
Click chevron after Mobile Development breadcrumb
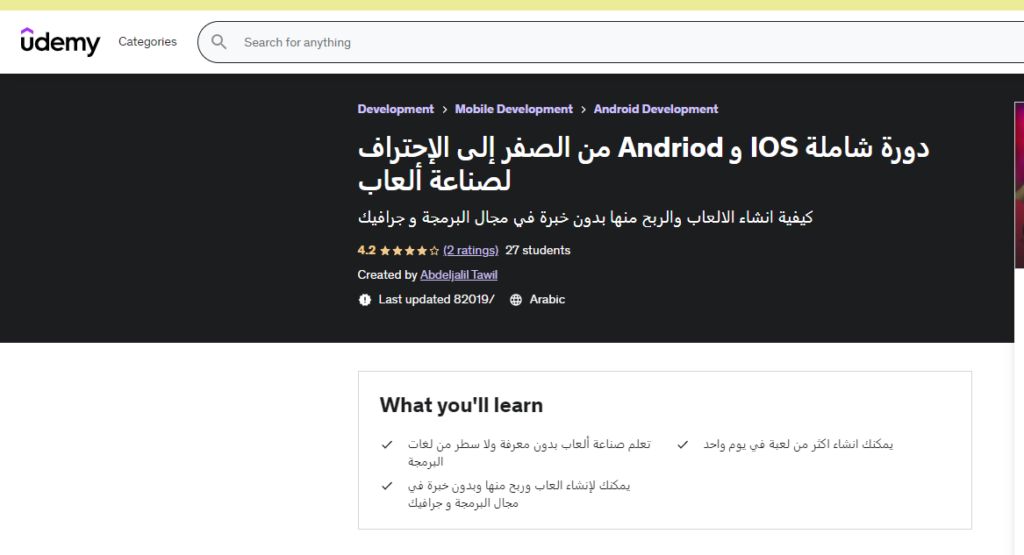tap(583, 110)
